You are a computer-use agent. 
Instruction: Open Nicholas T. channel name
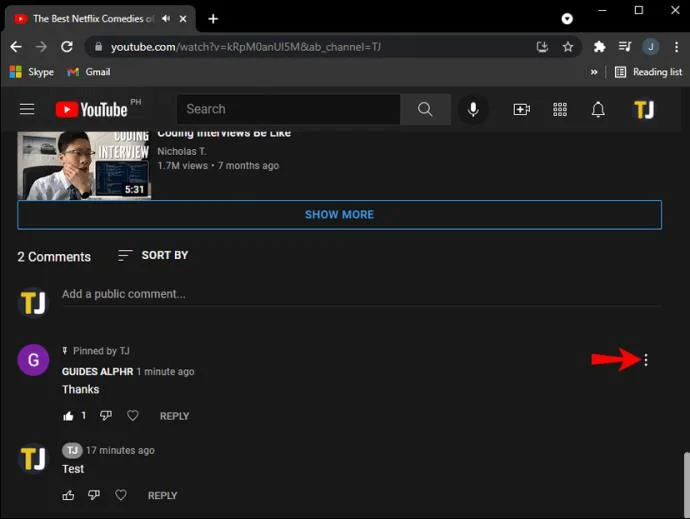click(182, 151)
